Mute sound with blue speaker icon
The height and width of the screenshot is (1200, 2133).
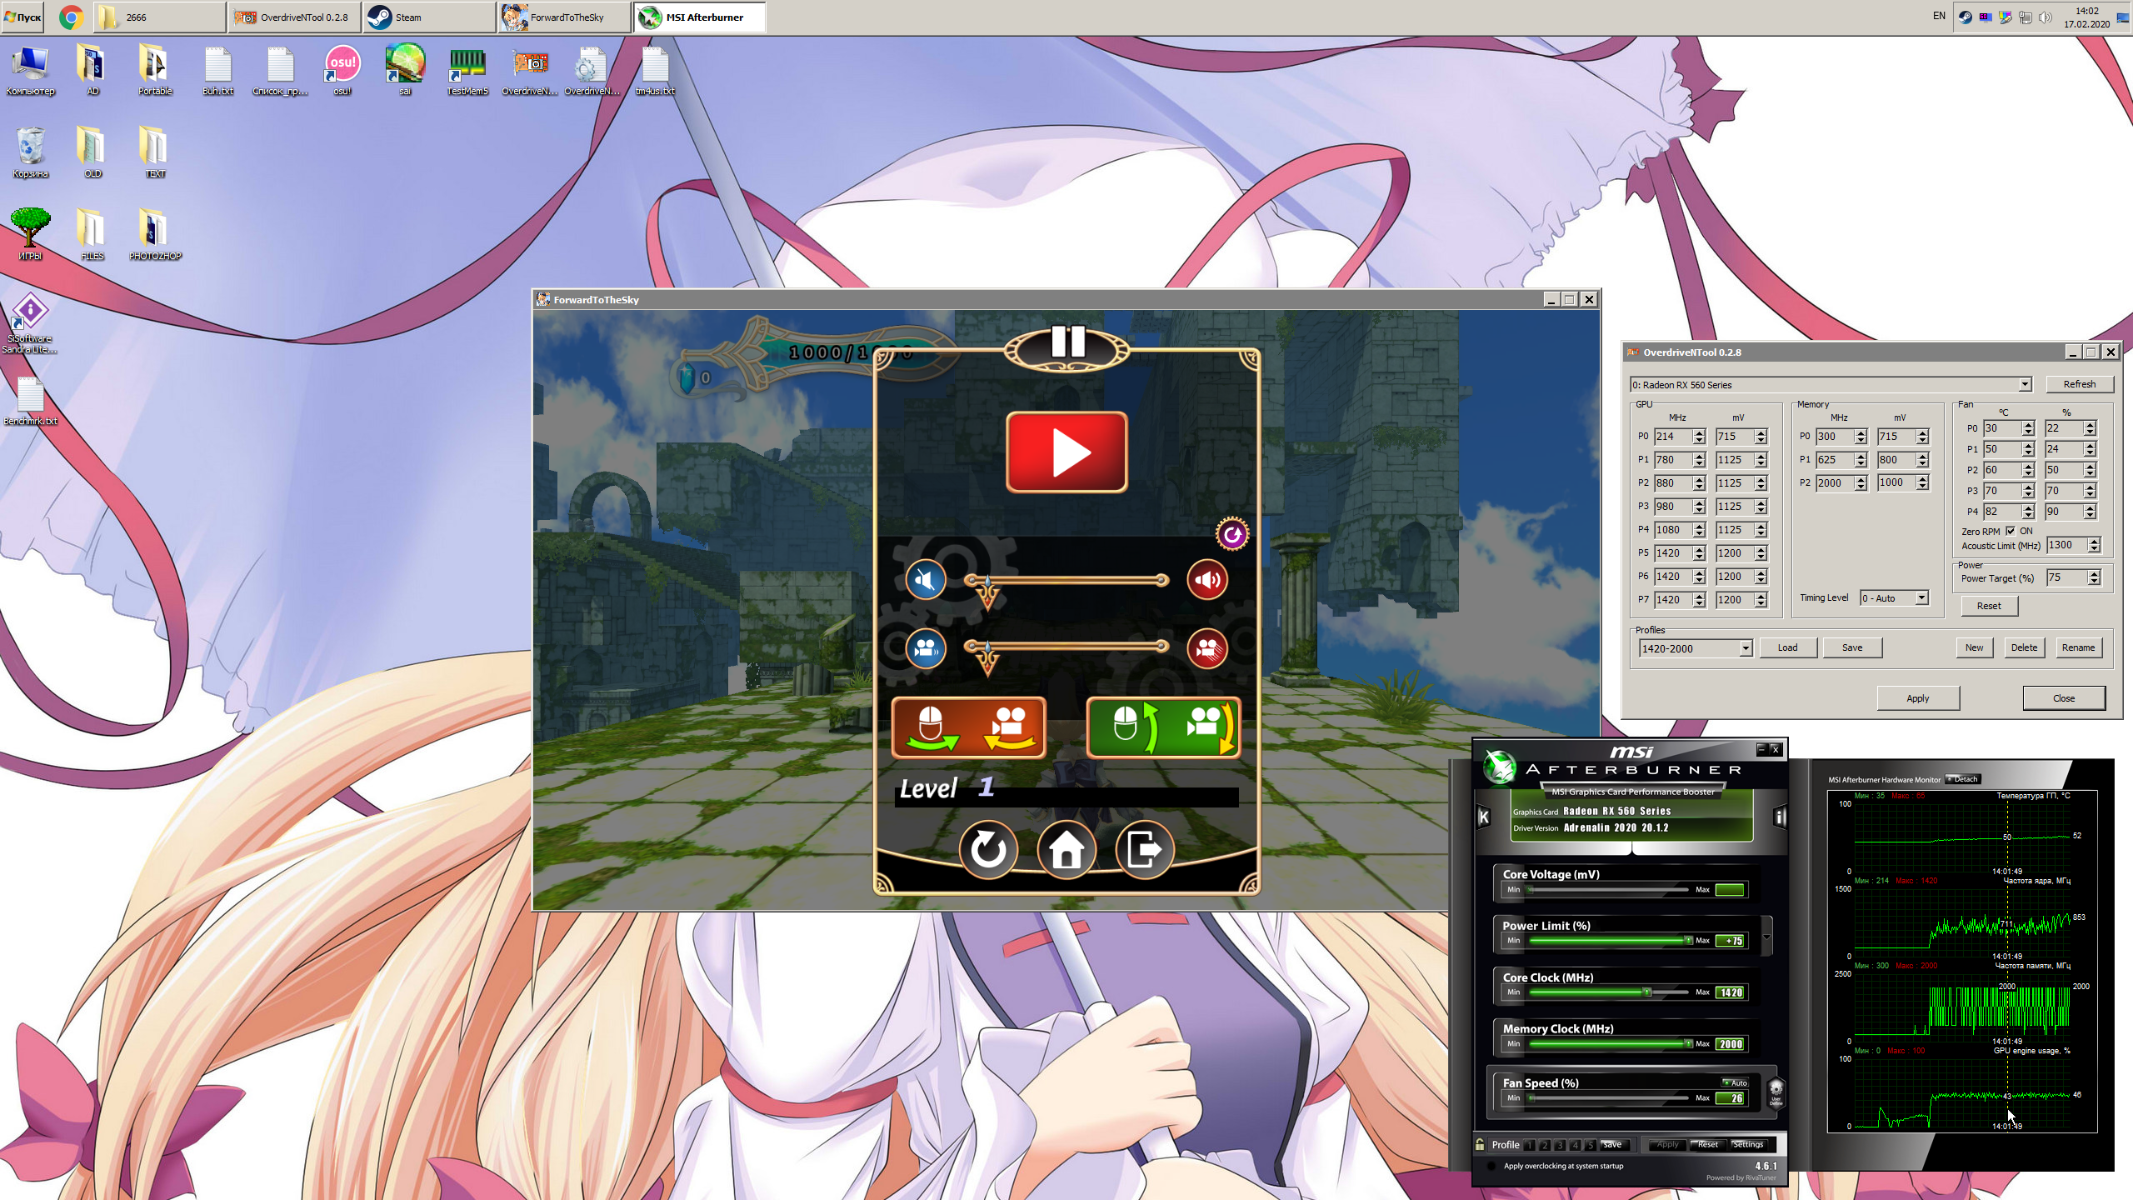click(926, 580)
